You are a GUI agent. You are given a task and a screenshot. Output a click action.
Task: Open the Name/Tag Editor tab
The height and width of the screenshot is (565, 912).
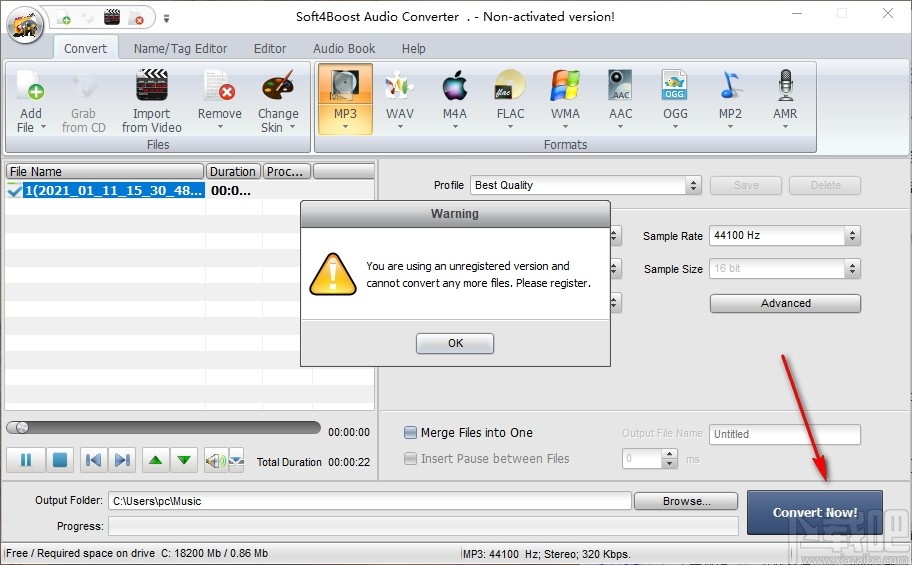[180, 48]
